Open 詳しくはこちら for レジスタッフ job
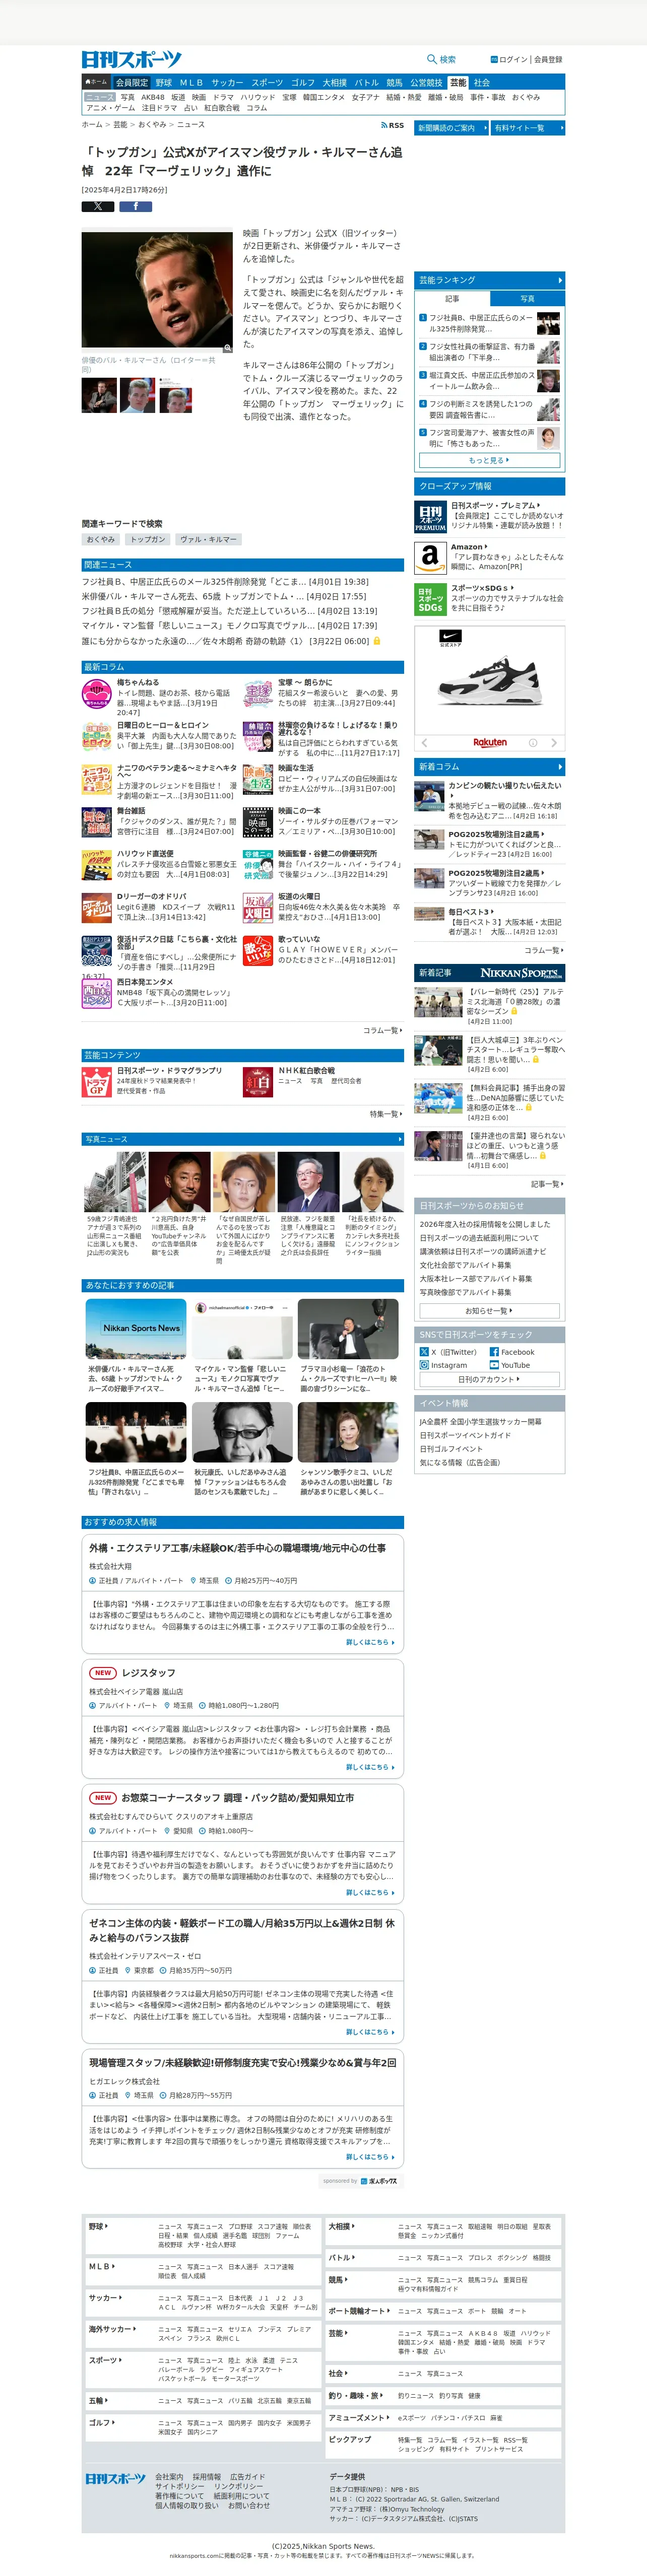 [x=370, y=1767]
